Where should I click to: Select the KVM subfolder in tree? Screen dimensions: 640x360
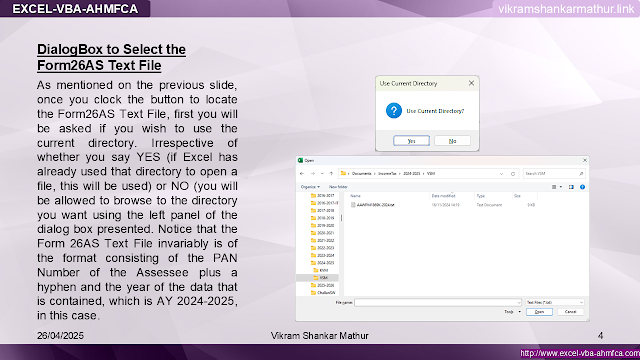click(321, 270)
